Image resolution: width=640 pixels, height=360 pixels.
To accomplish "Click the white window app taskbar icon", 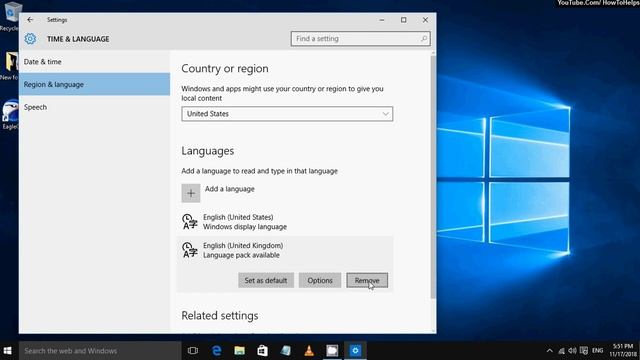I will tap(332, 351).
